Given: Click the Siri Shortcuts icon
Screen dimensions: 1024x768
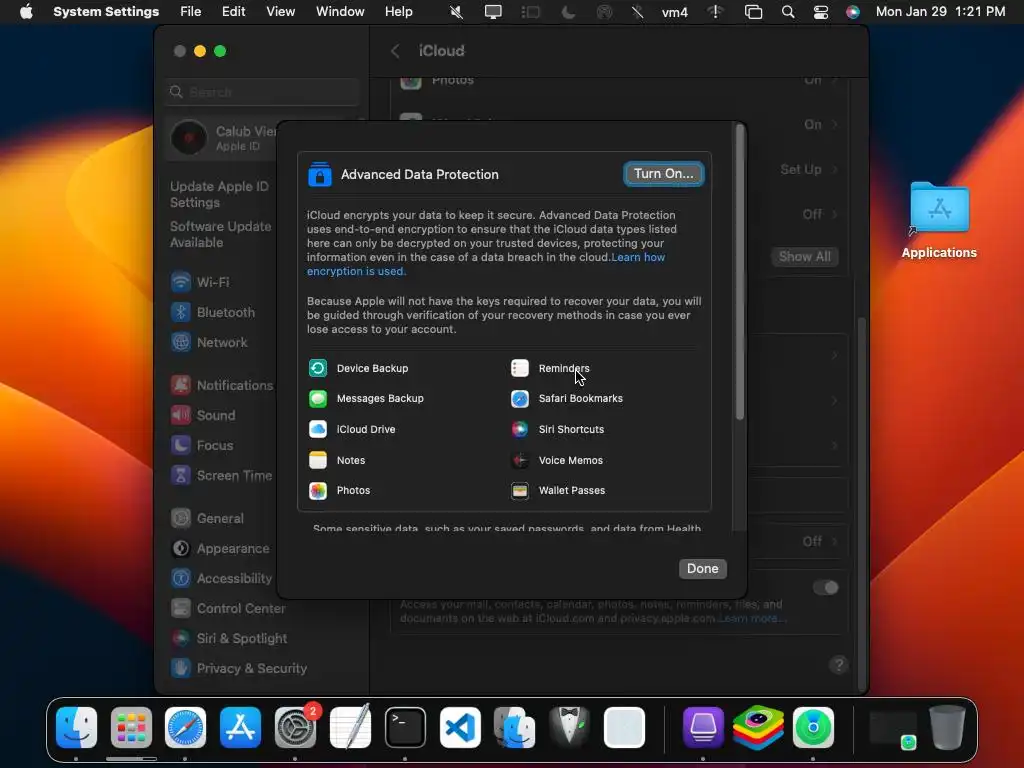Looking at the screenshot, I should 520,429.
